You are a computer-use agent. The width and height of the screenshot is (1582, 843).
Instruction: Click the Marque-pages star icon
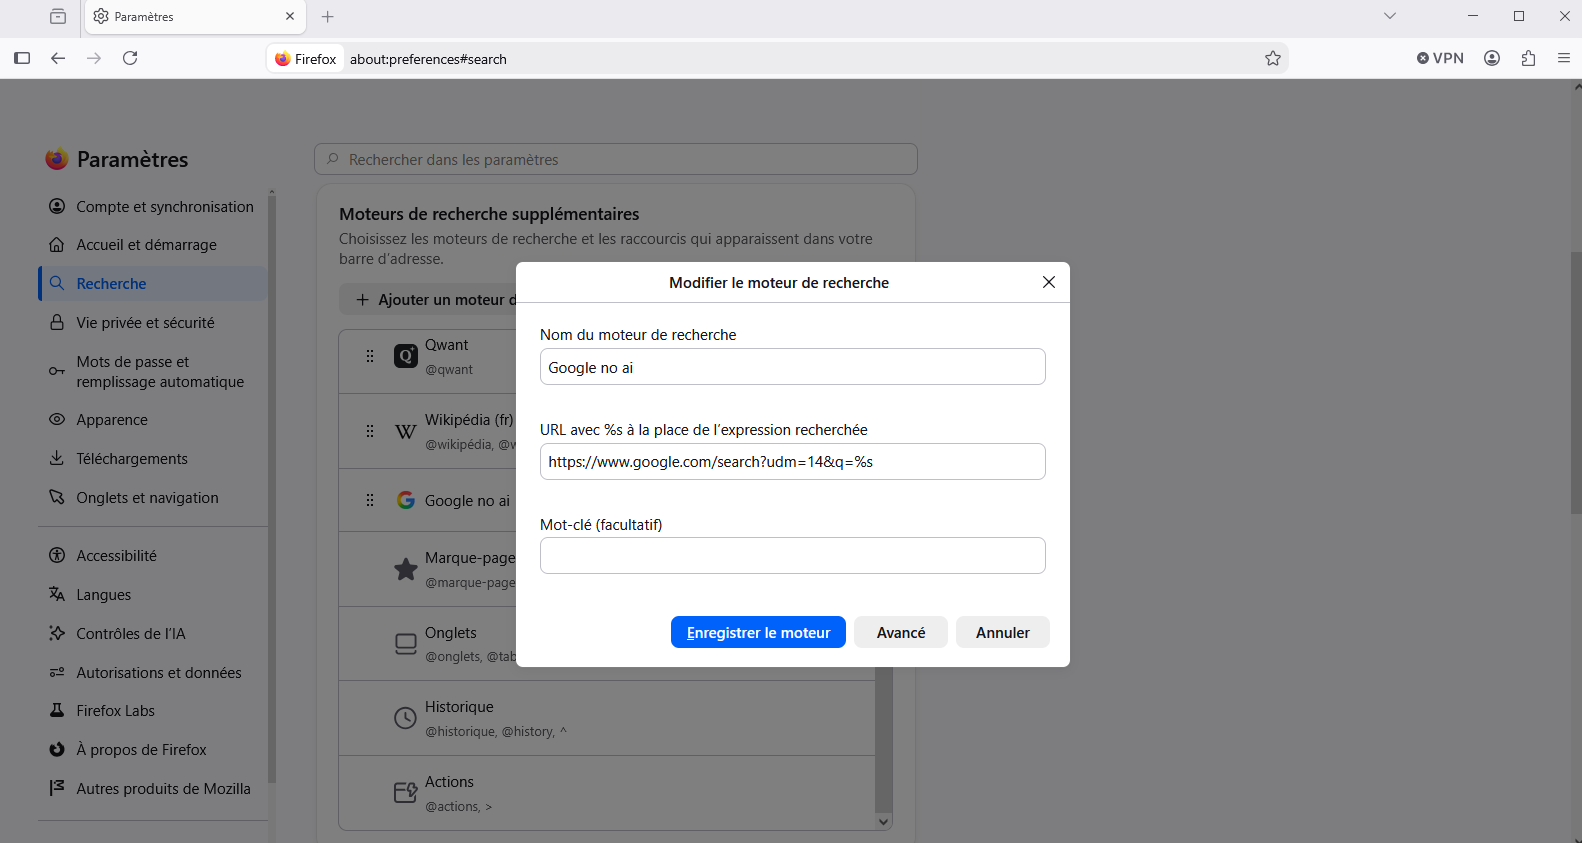click(406, 569)
